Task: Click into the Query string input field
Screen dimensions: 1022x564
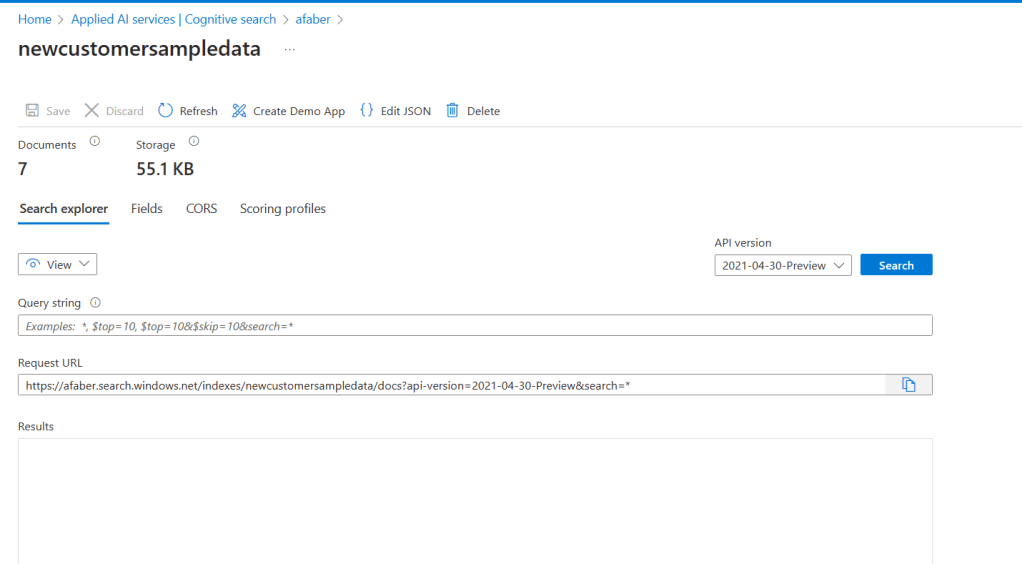Action: (475, 326)
